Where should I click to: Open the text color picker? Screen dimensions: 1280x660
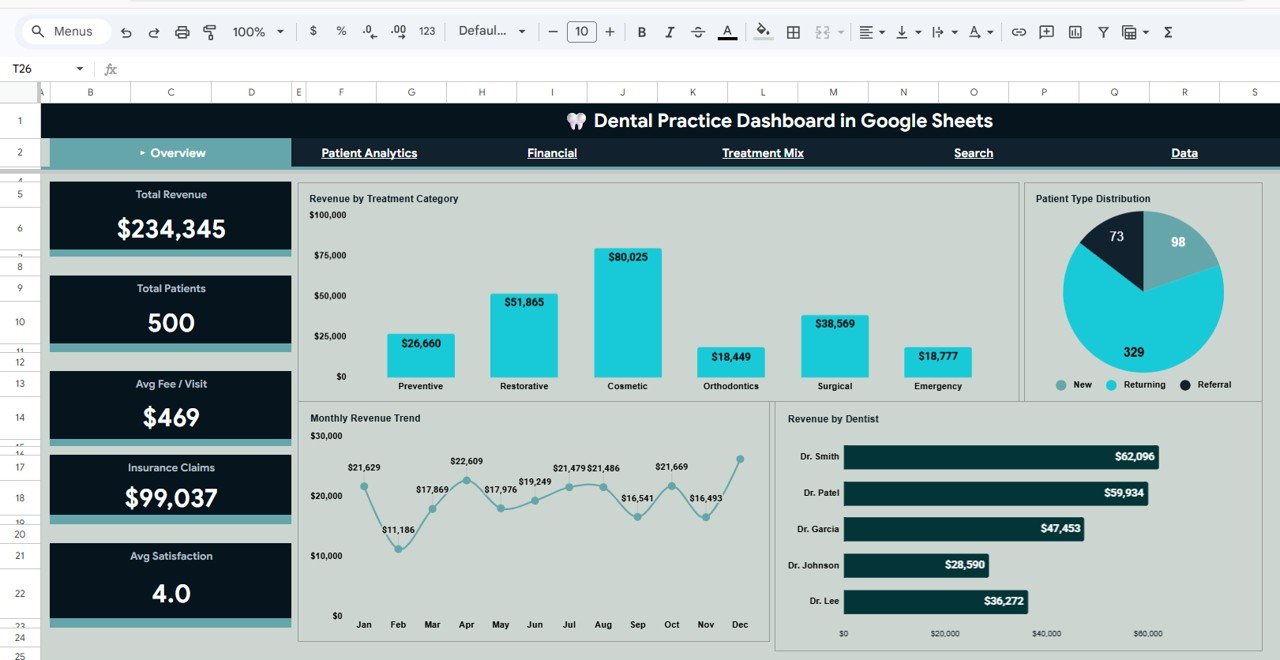[x=728, y=32]
